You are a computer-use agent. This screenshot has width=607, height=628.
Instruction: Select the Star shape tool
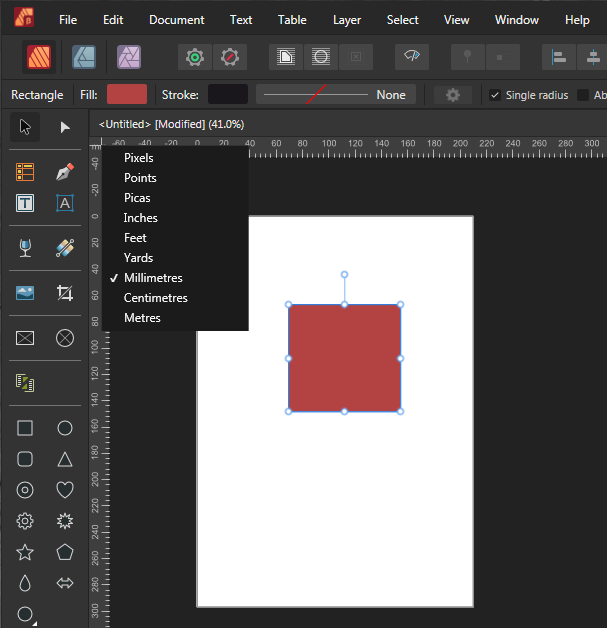25,552
